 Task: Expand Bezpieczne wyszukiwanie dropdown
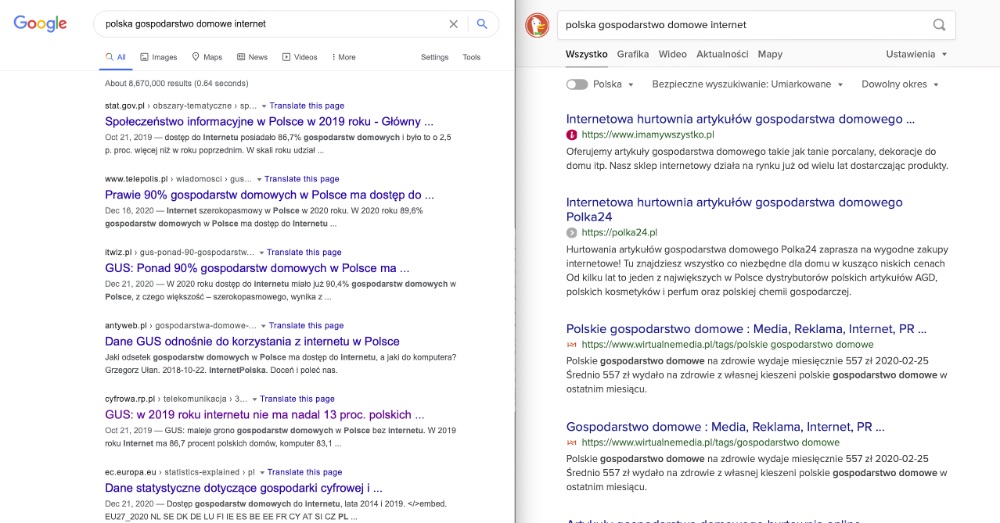pyautogui.click(x=747, y=85)
